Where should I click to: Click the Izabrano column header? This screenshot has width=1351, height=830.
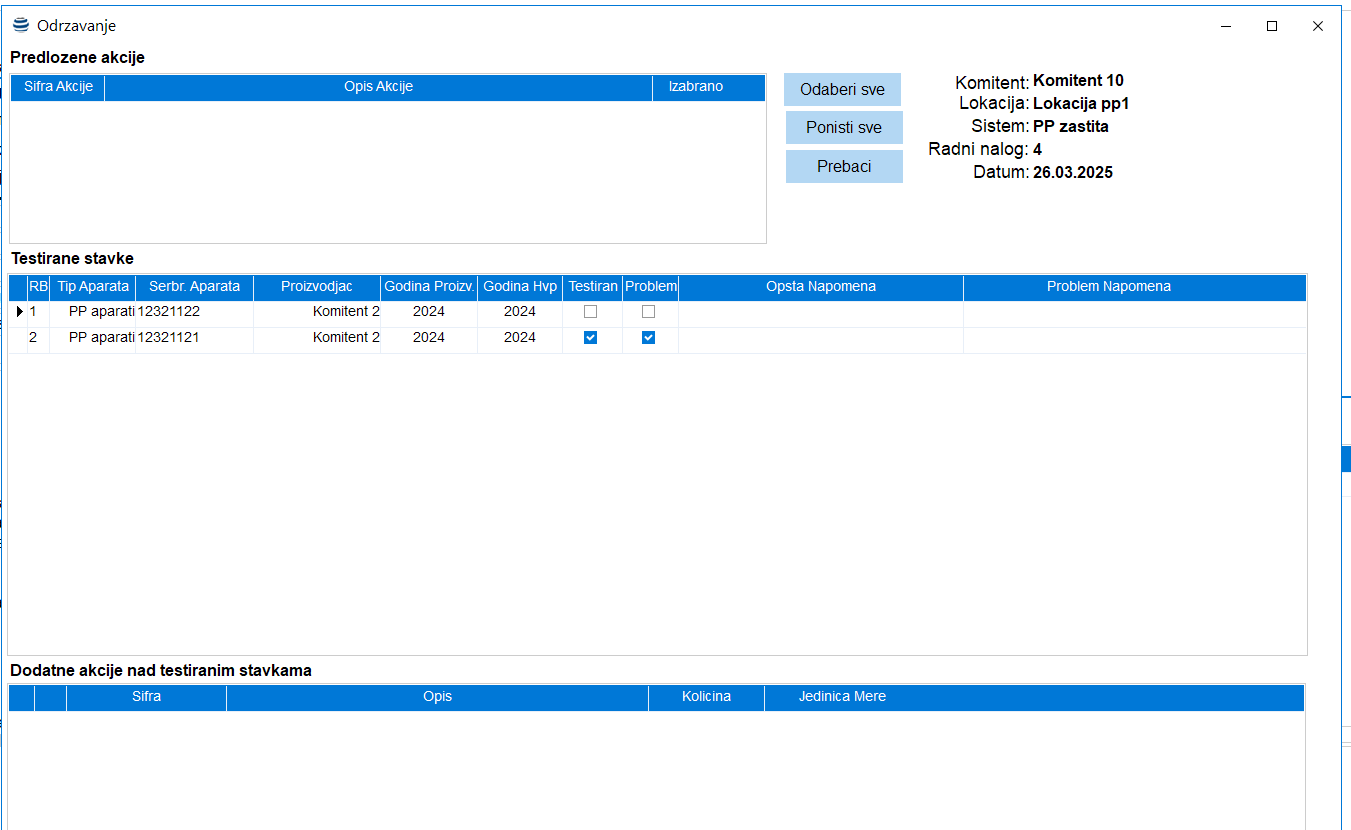click(695, 87)
